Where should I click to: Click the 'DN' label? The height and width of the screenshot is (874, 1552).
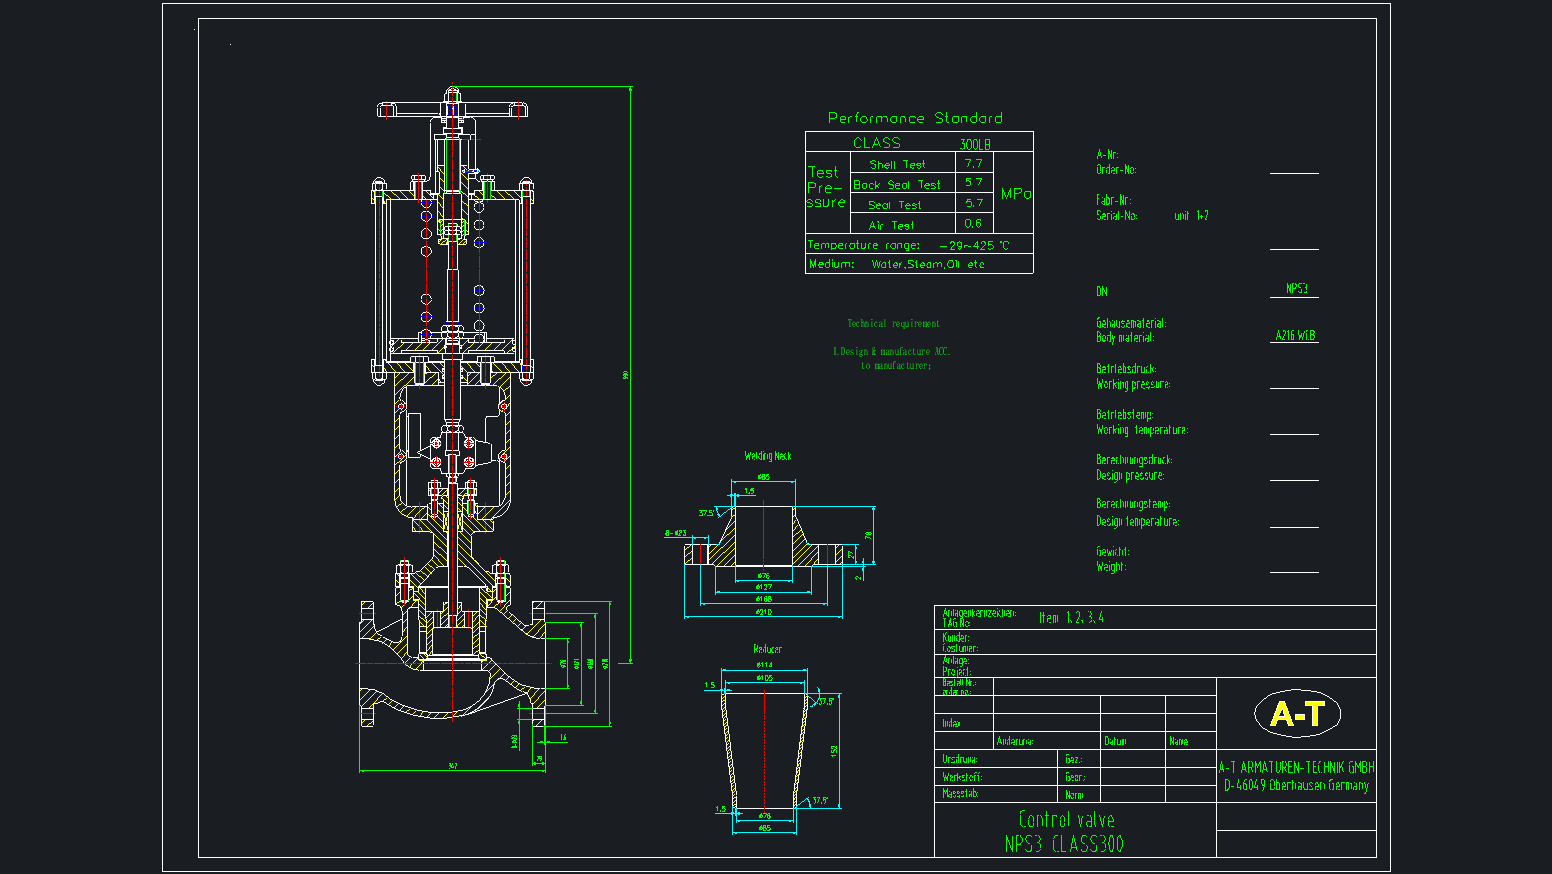pos(1102,292)
